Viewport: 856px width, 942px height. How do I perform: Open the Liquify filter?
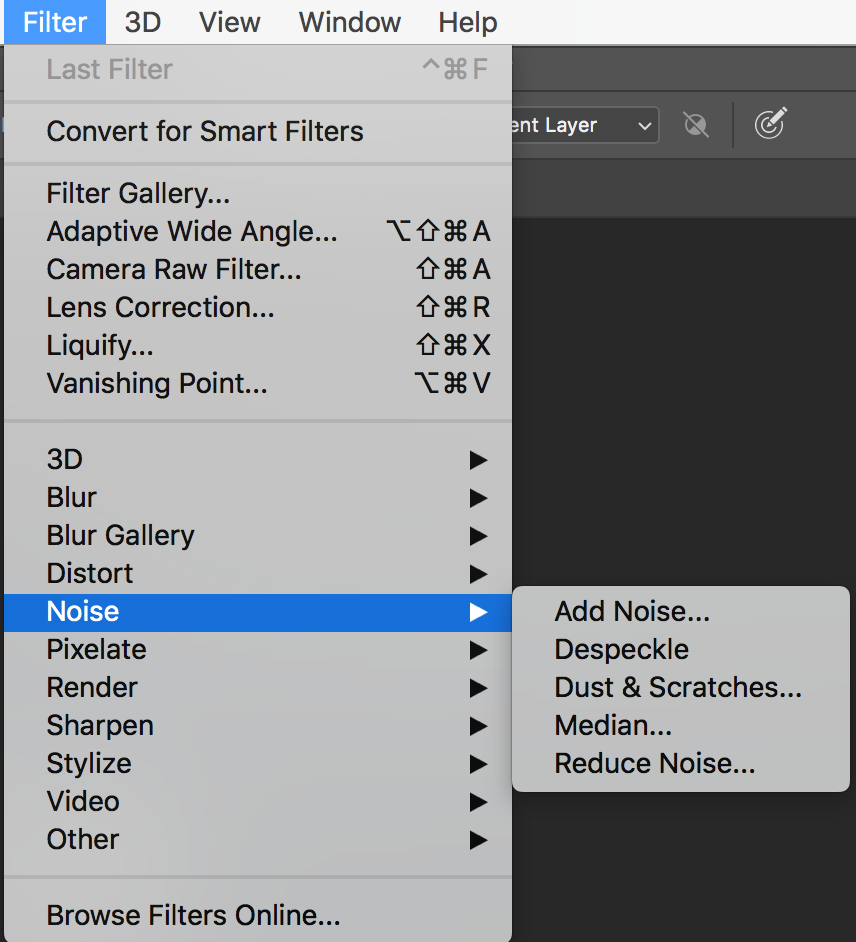pos(258,345)
